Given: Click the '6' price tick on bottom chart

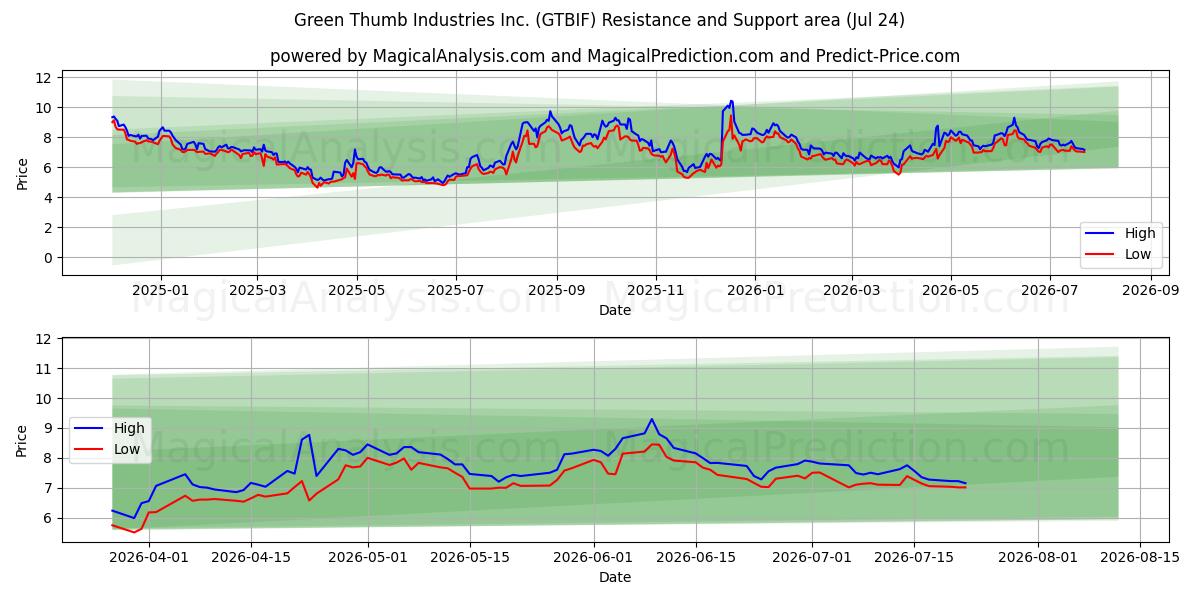Looking at the screenshot, I should [x=48, y=518].
